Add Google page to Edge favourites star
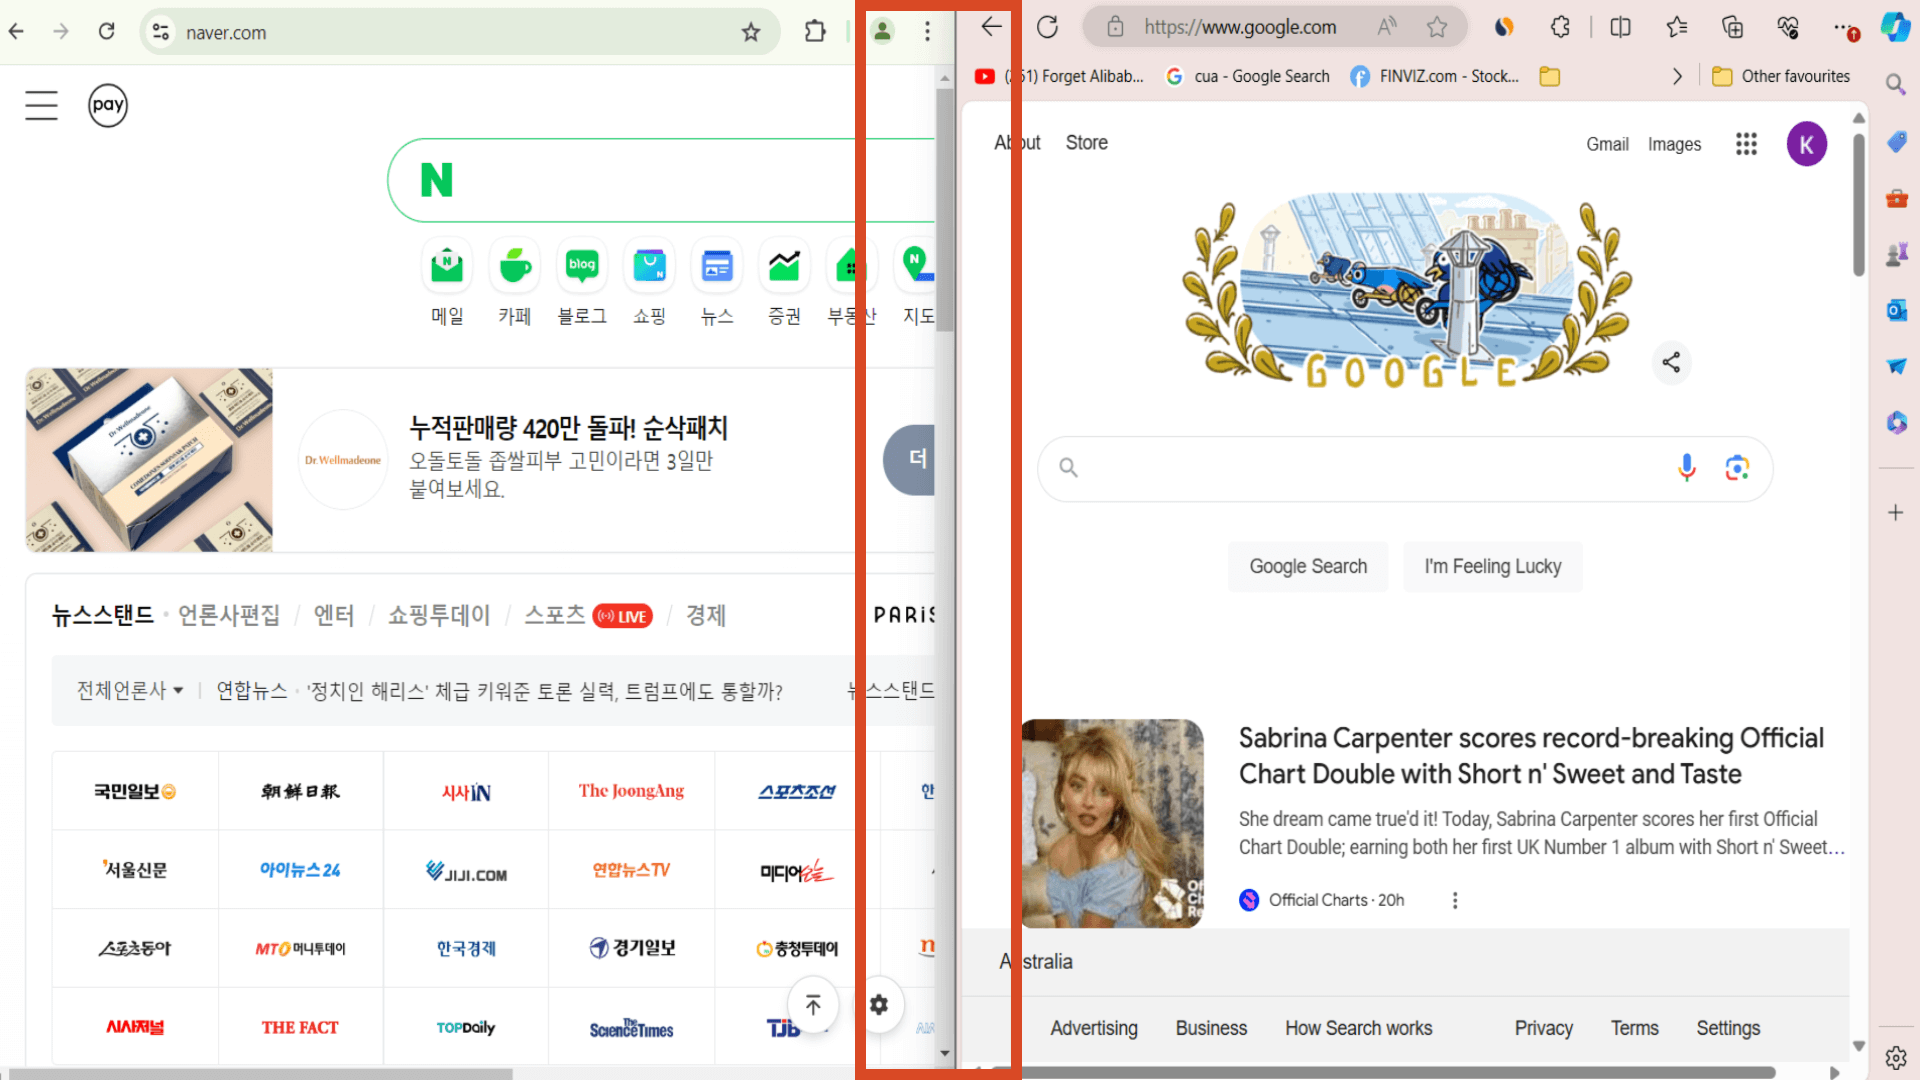Viewport: 1920px width, 1080px height. point(1437,27)
